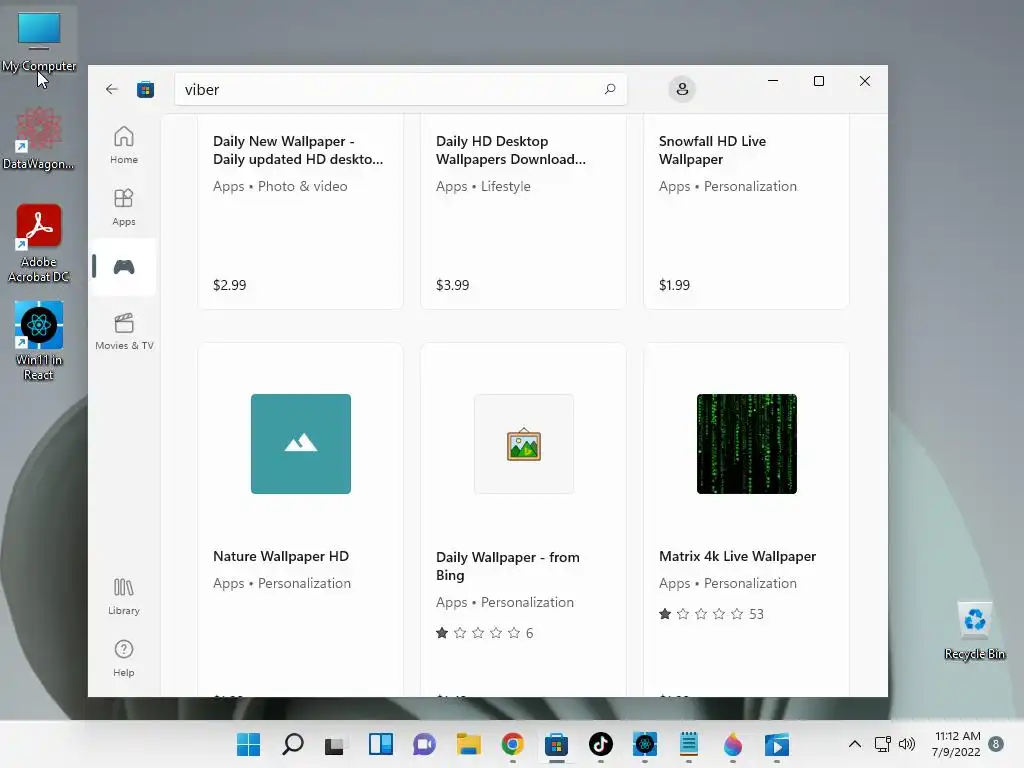Open Daily New Wallpaper app title
The width and height of the screenshot is (1024, 768).
click(x=298, y=150)
